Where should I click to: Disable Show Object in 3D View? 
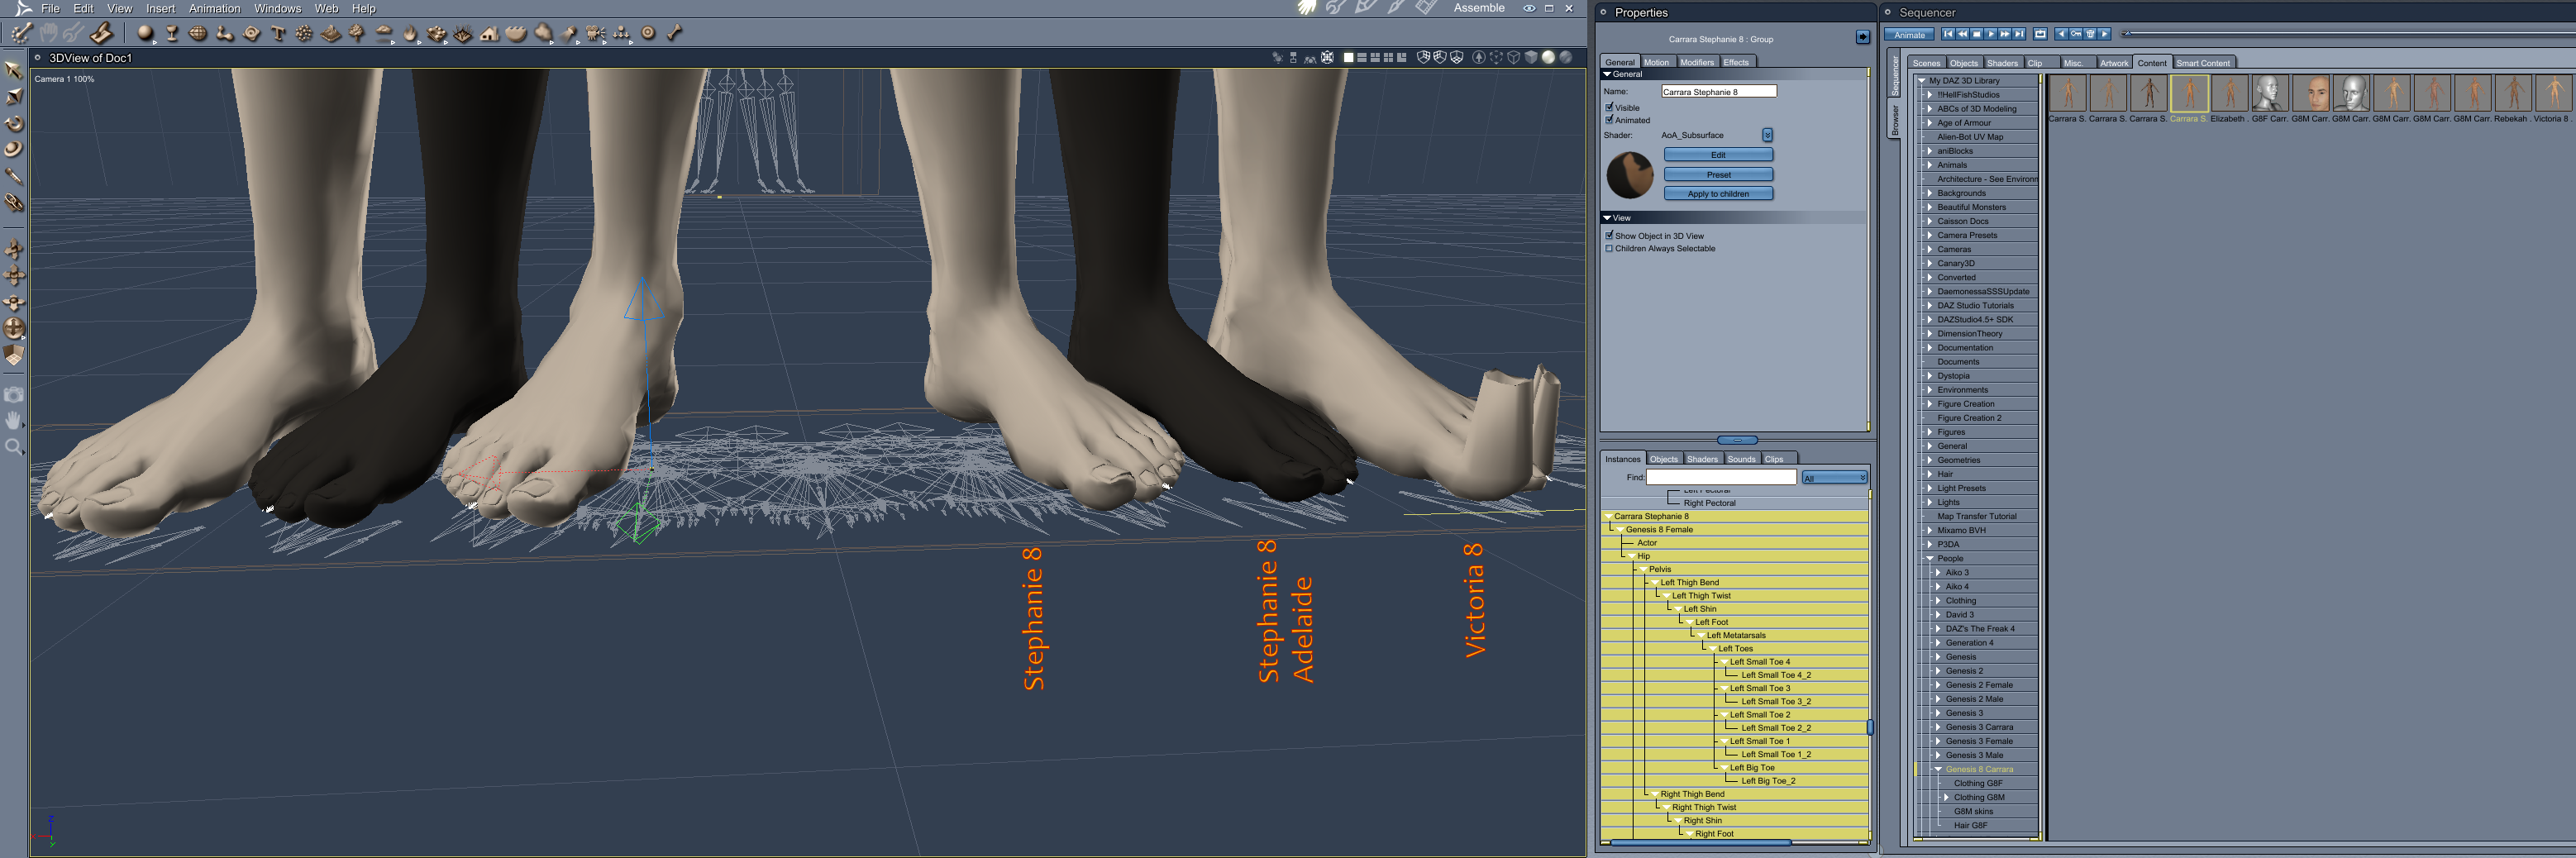(1609, 236)
